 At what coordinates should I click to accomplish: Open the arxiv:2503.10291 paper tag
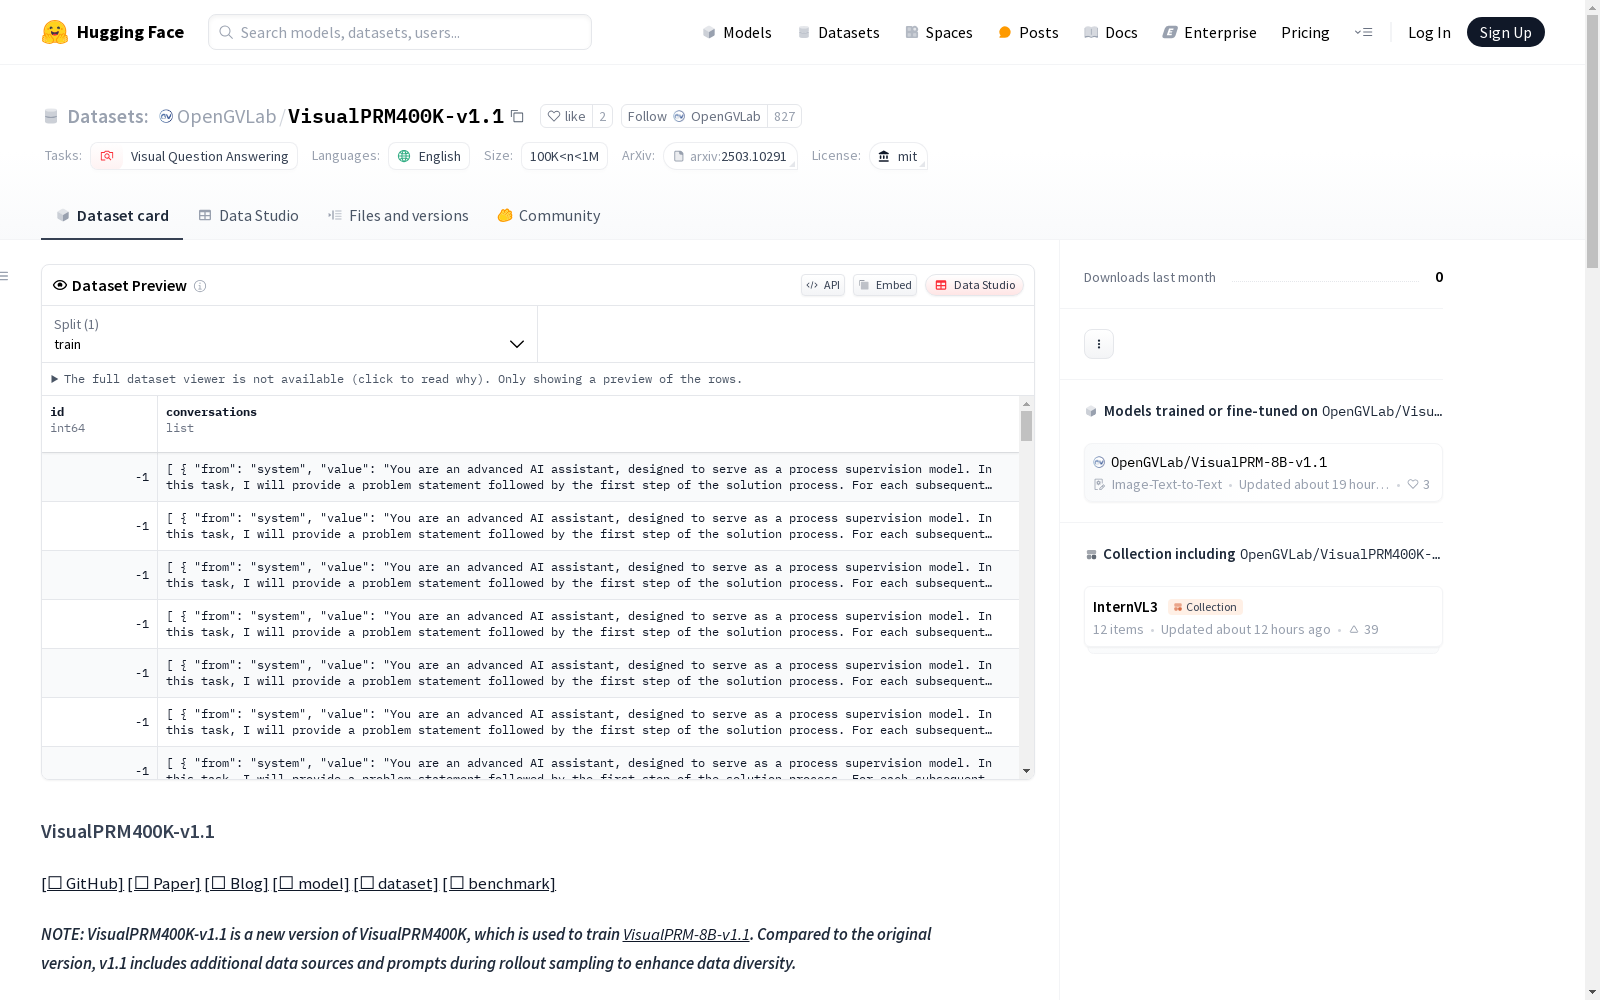(730, 156)
